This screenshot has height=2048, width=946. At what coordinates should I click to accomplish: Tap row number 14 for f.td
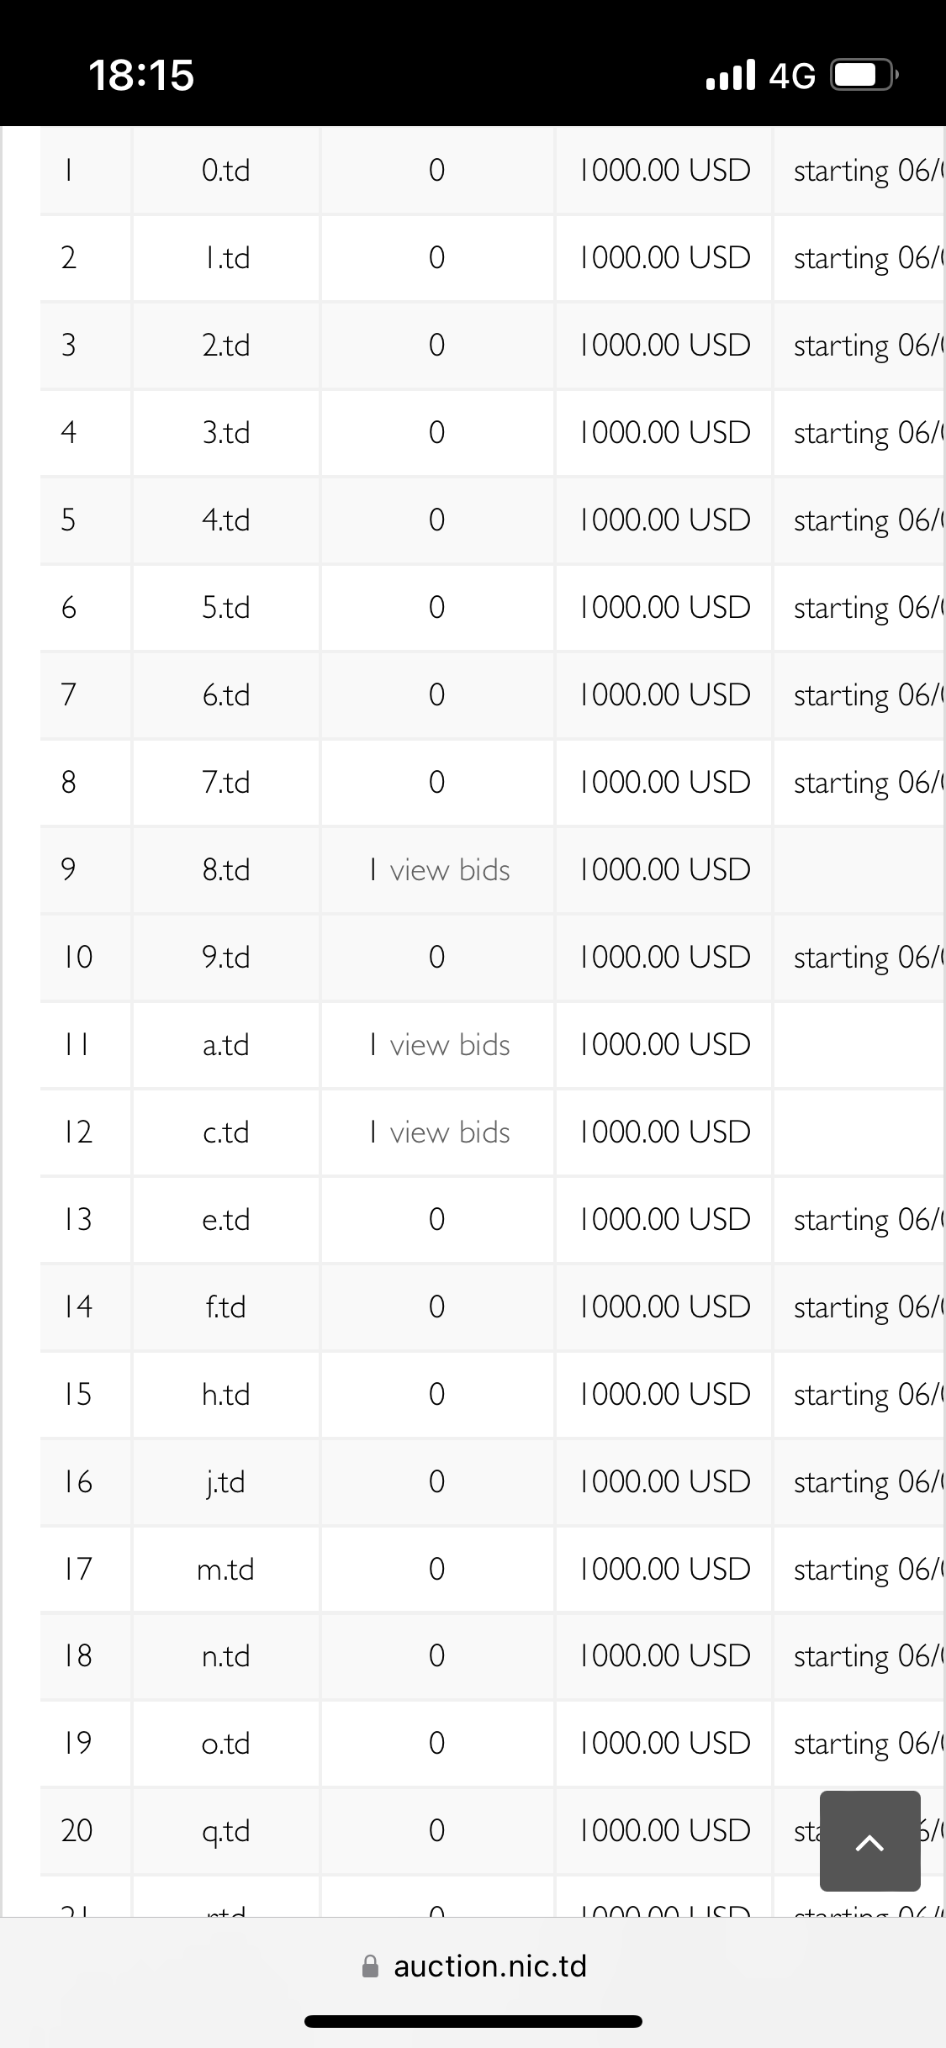[x=77, y=1306]
